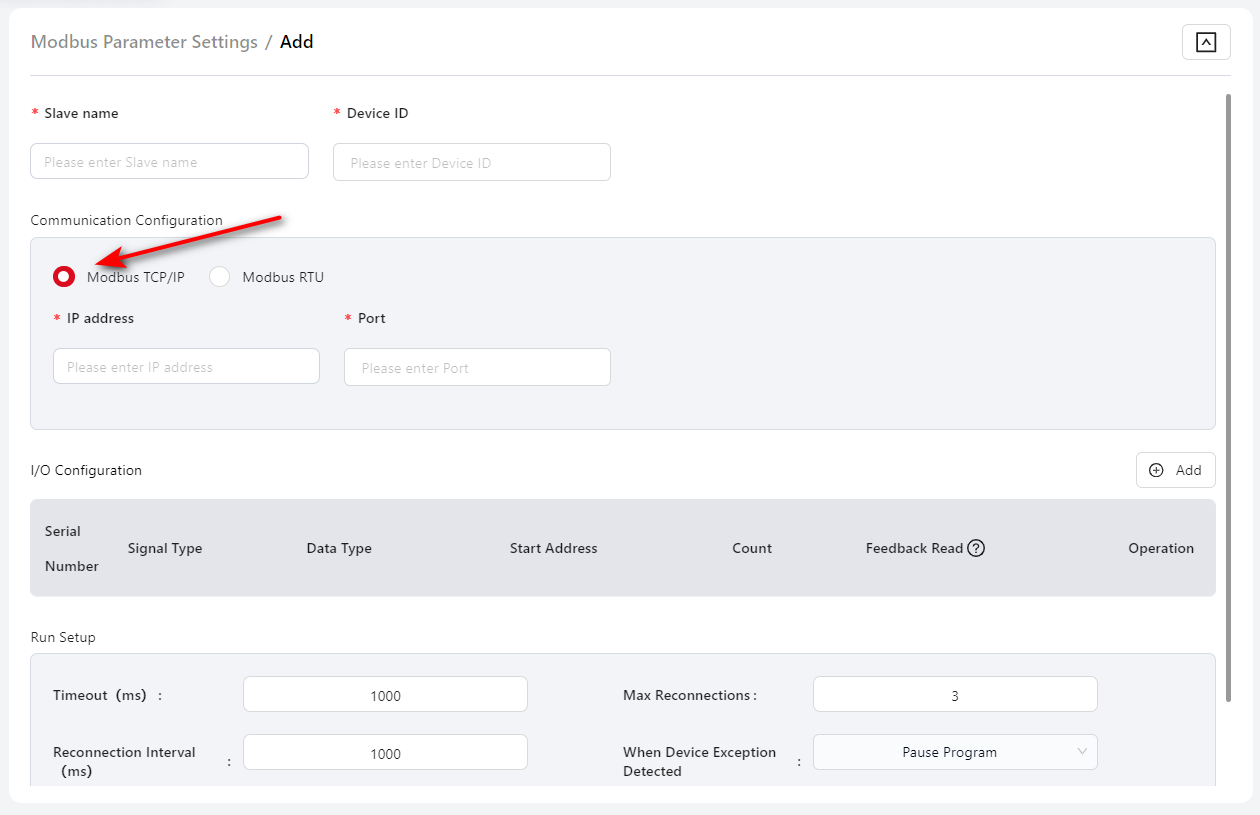
Task: Select the Port input field
Action: [x=477, y=367]
